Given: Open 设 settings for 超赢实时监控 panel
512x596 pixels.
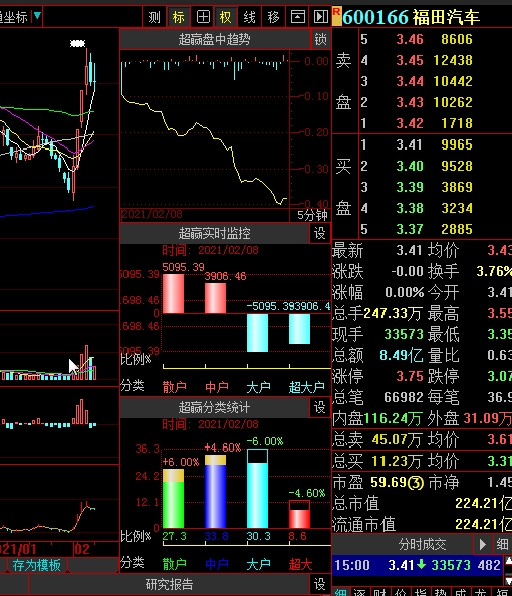Looking at the screenshot, I should [x=319, y=233].
